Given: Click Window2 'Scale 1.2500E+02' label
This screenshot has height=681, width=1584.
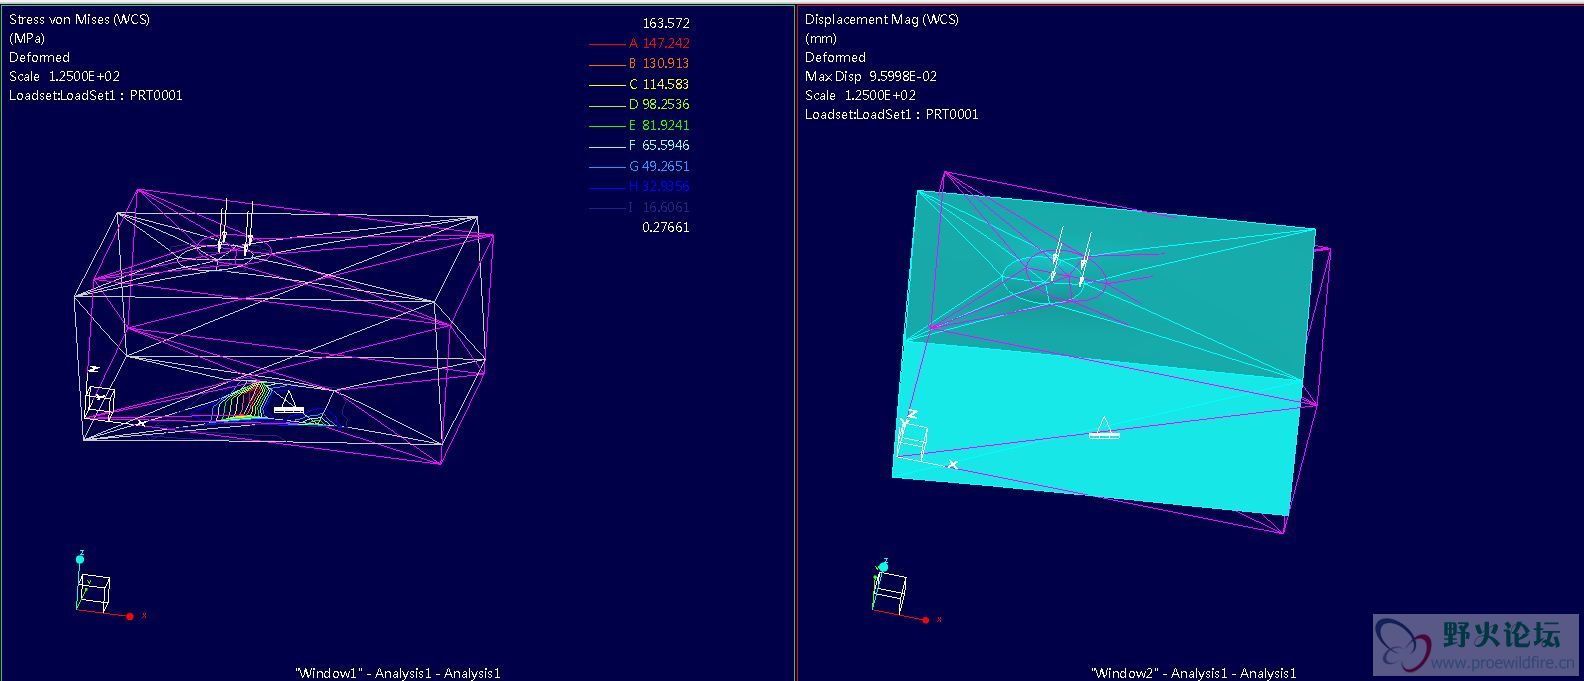Looking at the screenshot, I should pyautogui.click(x=860, y=95).
